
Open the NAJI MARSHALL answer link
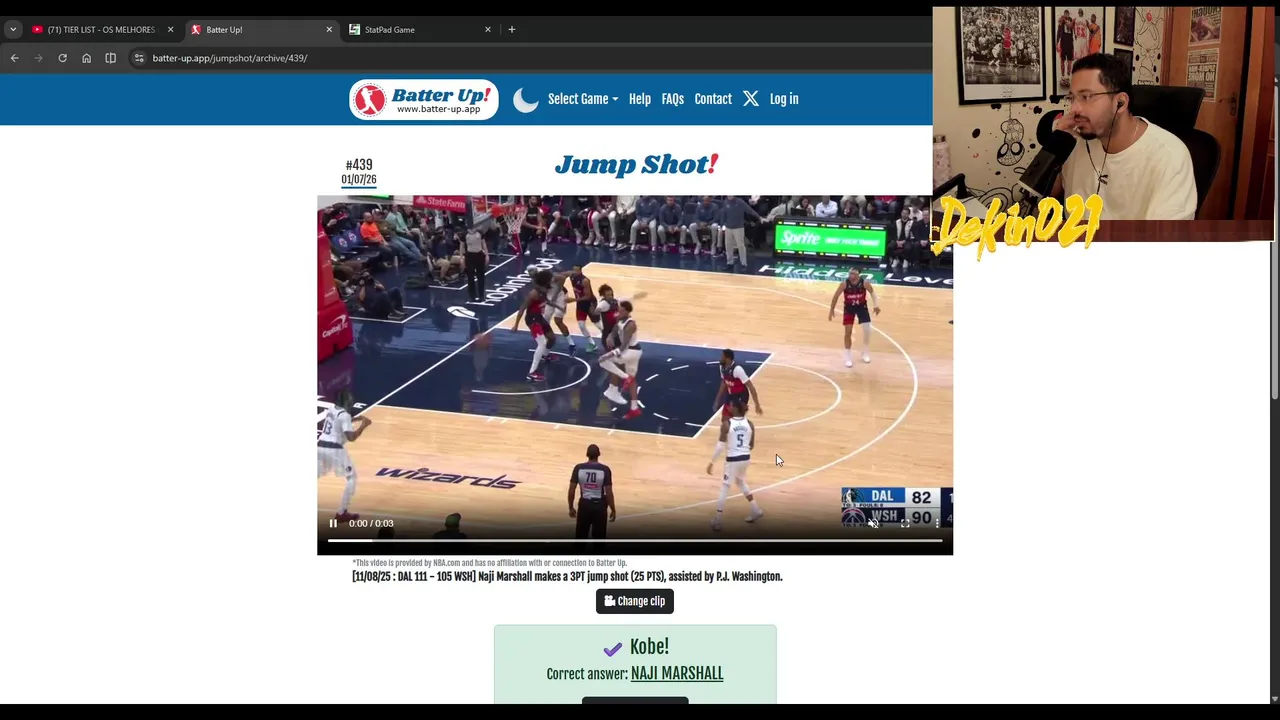pyautogui.click(x=677, y=674)
